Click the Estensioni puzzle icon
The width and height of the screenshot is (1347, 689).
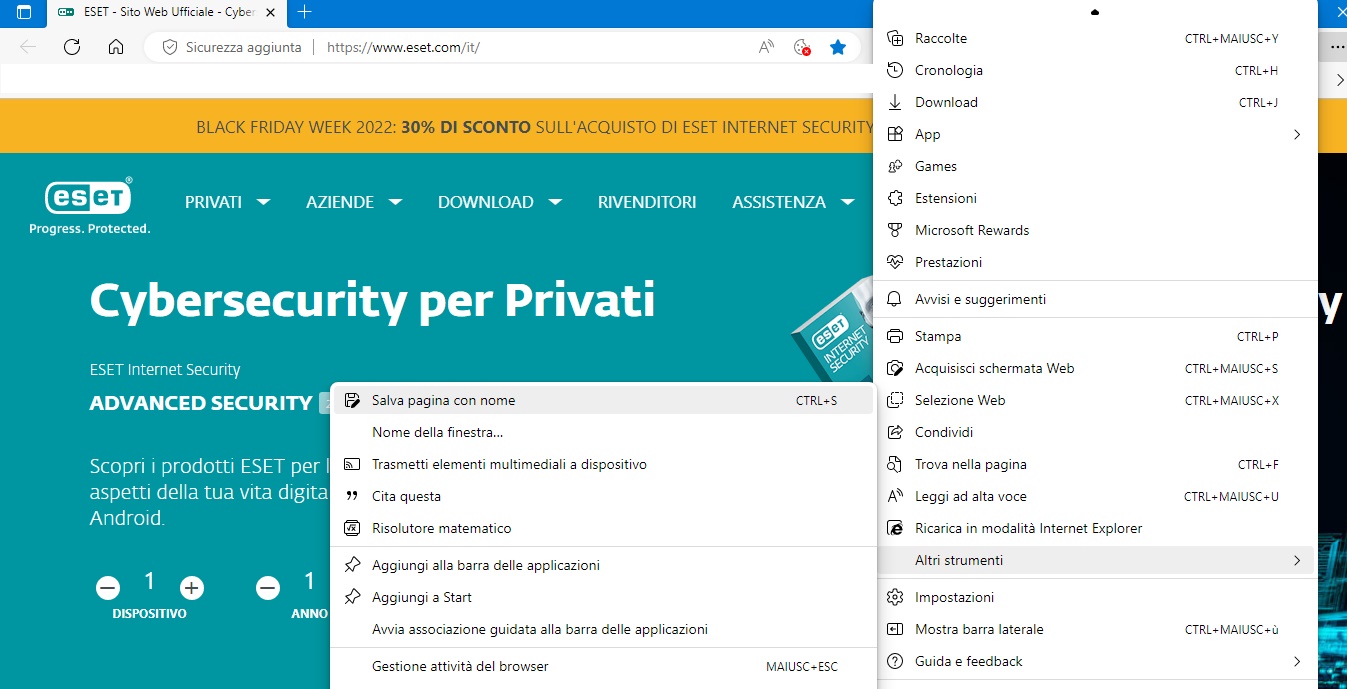pyautogui.click(x=896, y=198)
